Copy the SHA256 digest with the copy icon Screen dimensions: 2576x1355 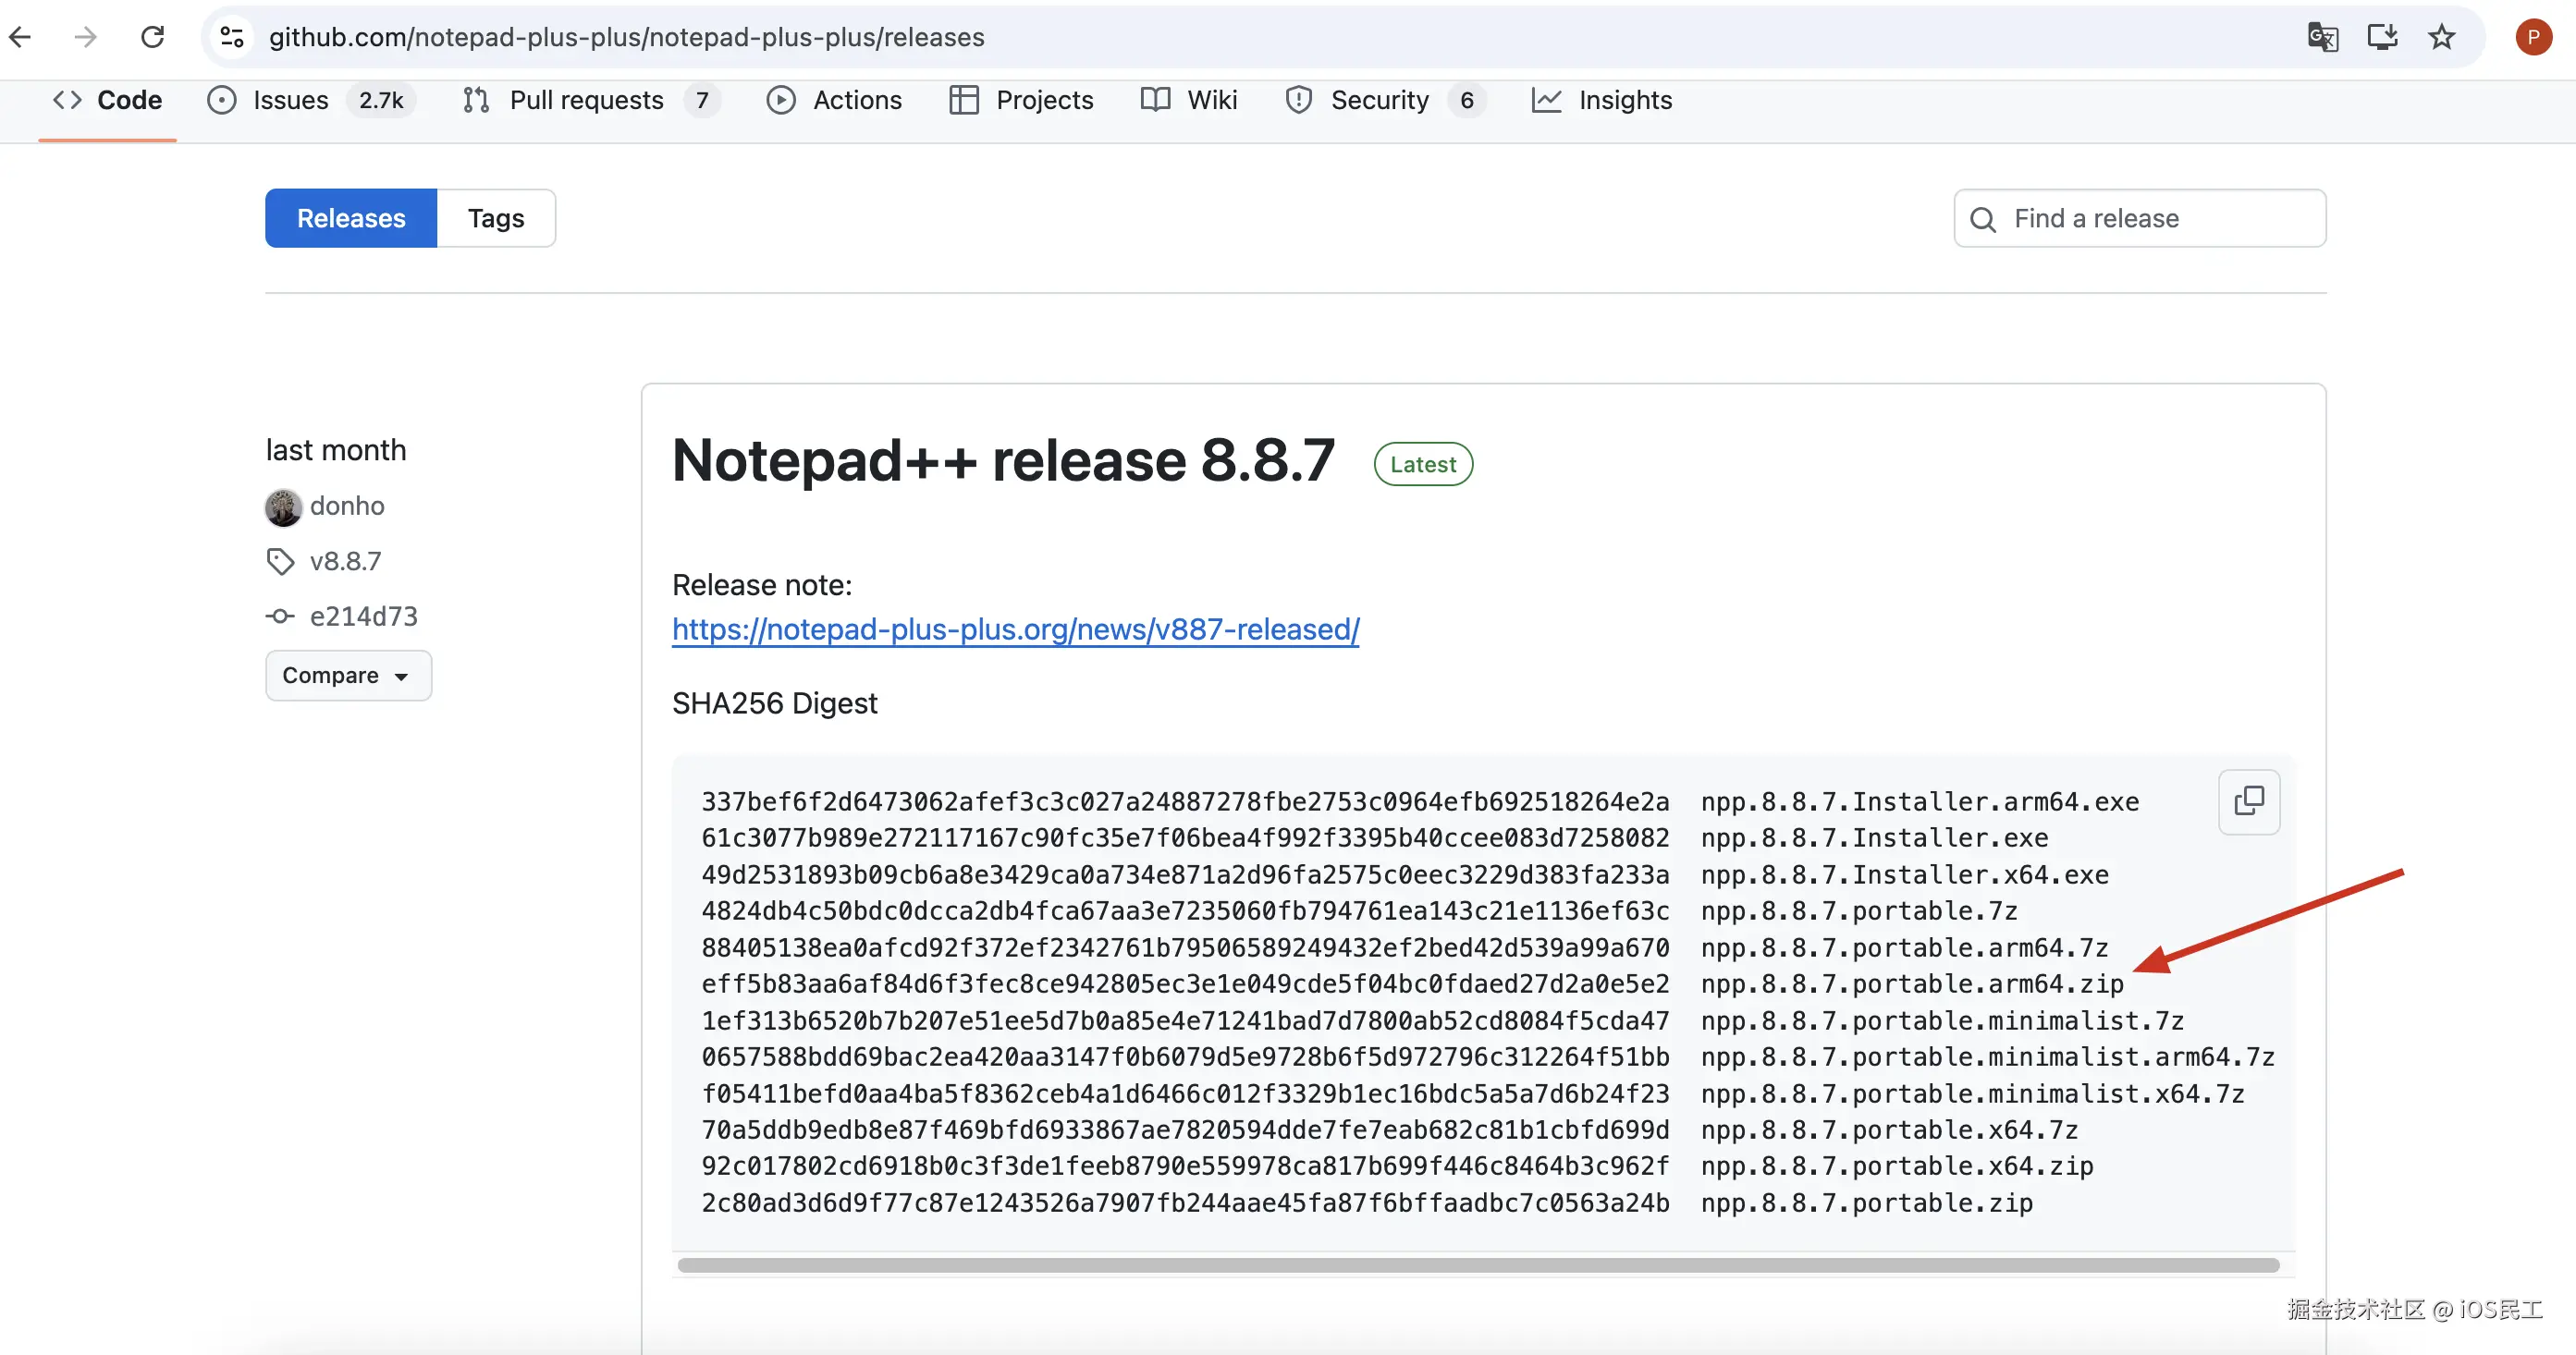pos(2249,801)
